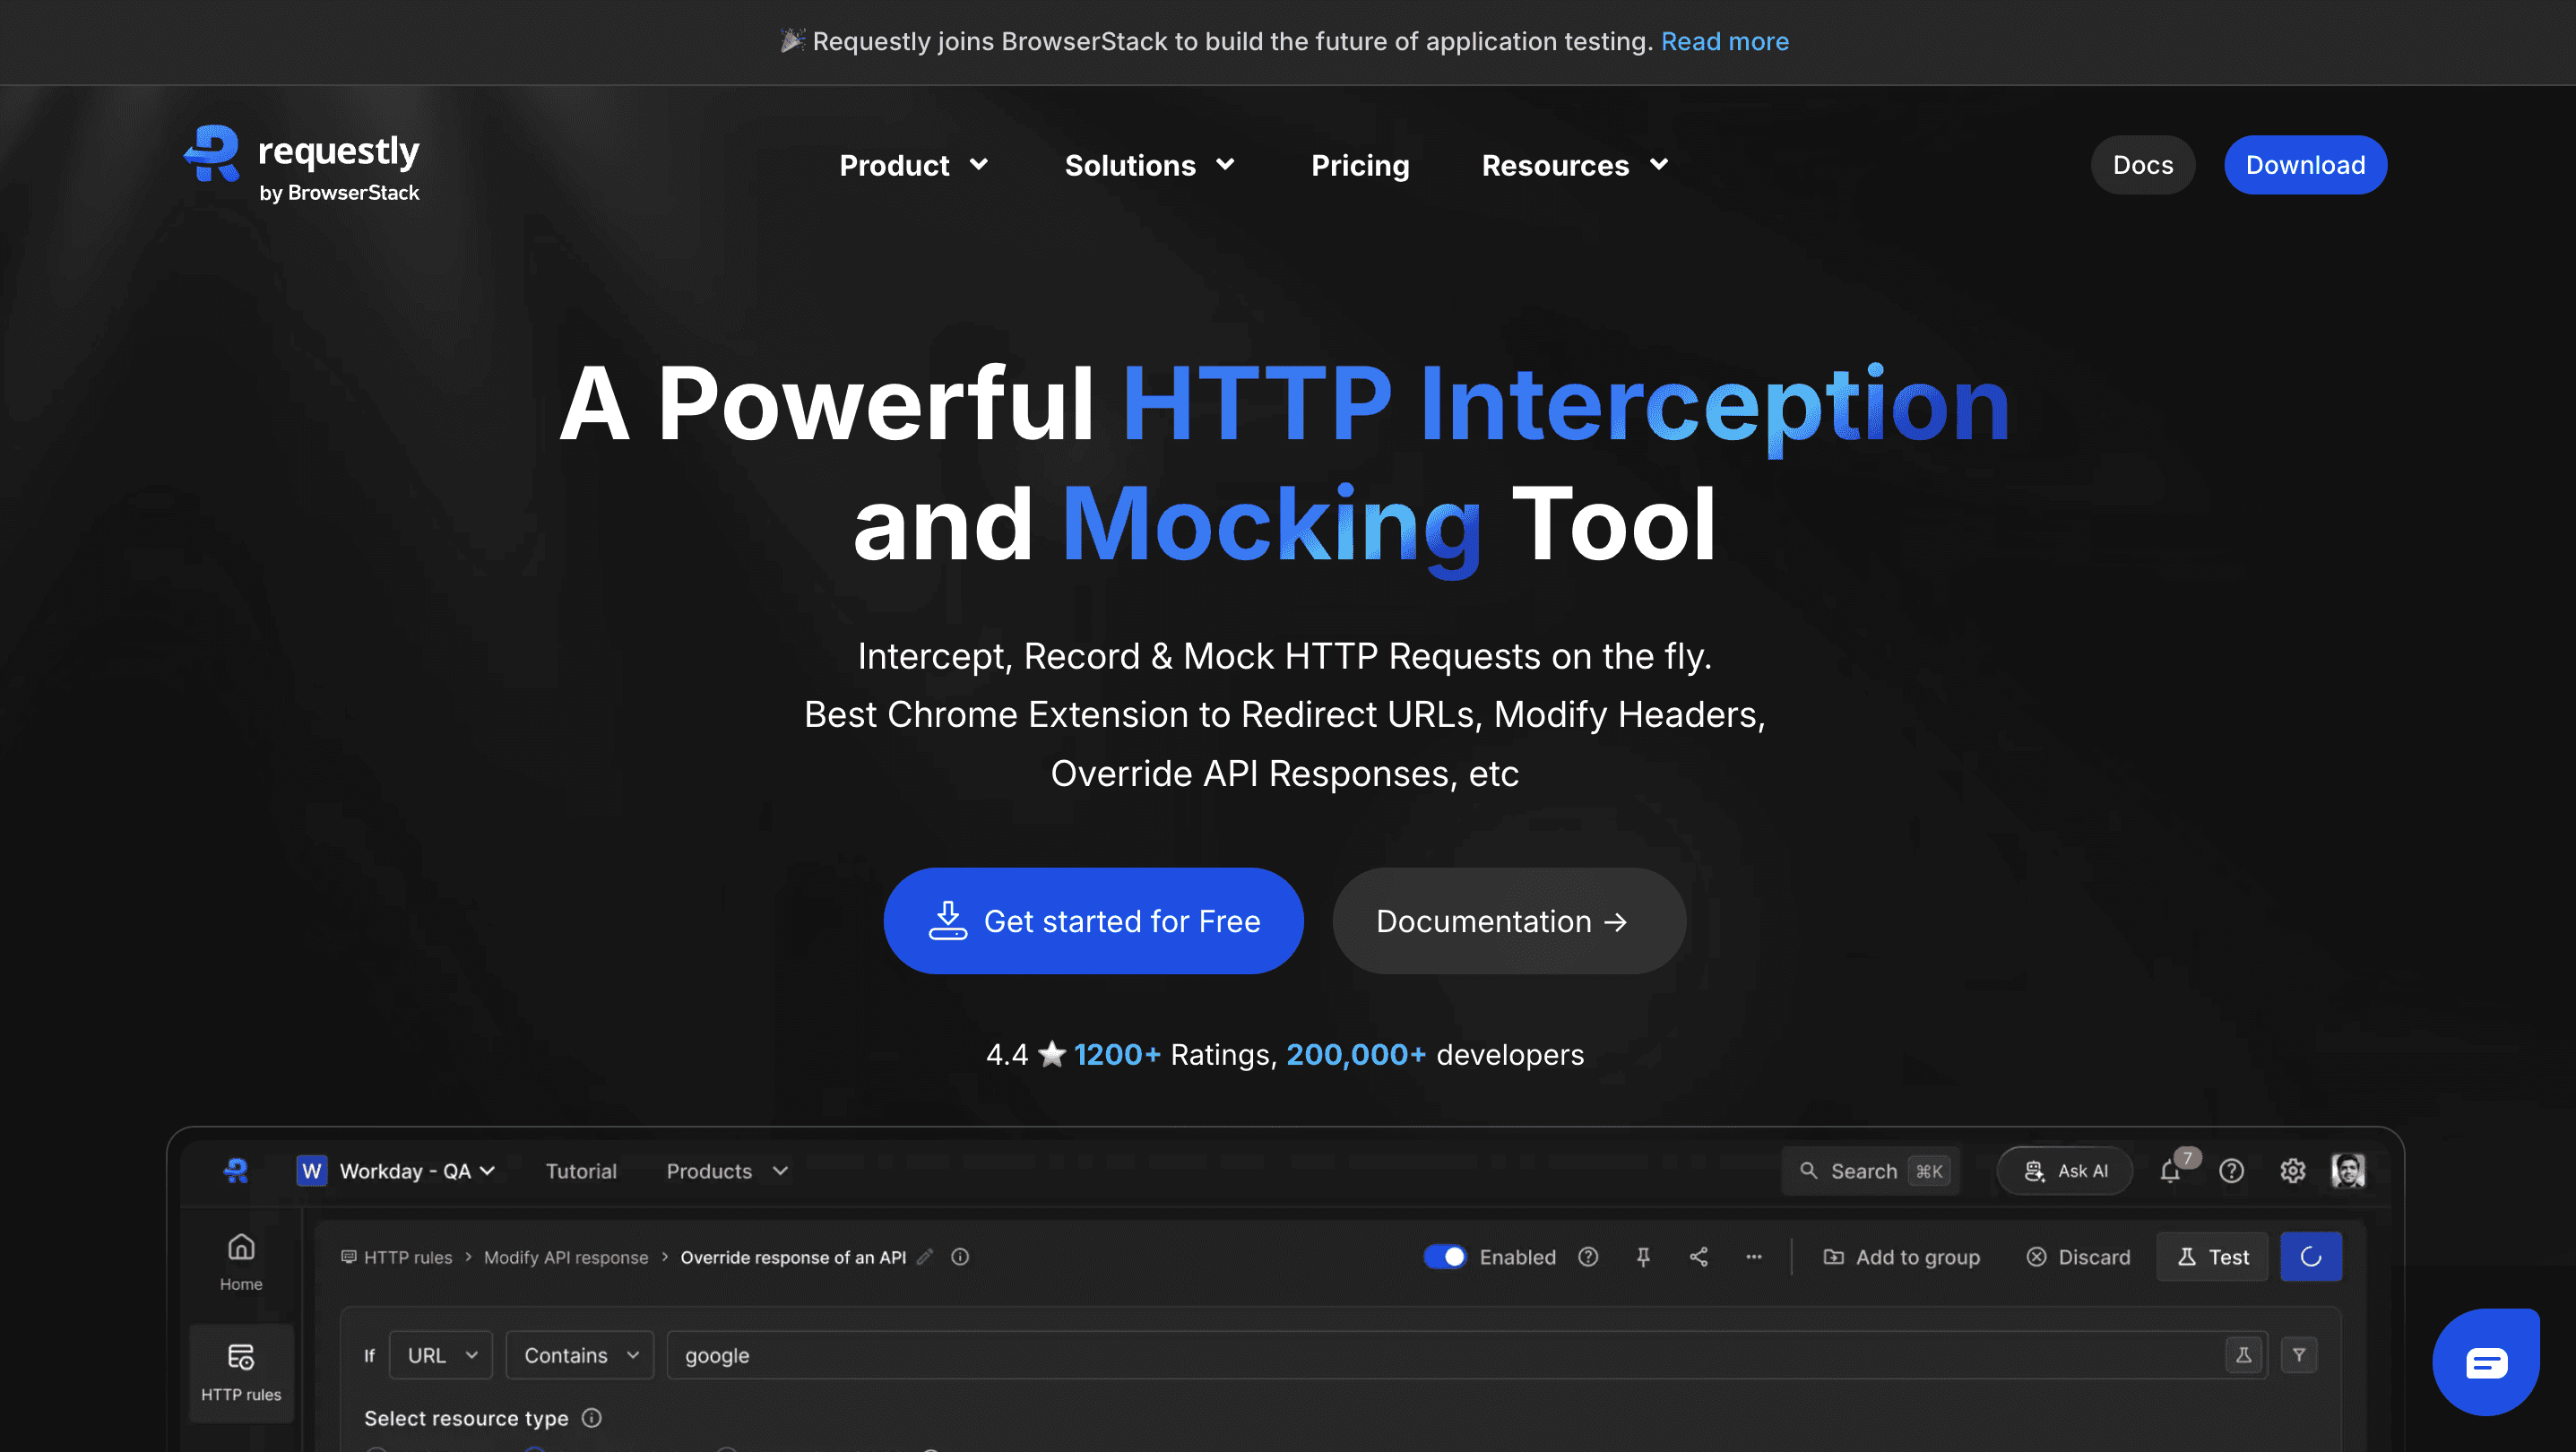Viewport: 2576px width, 1452px height.
Task: Edit the rule name with the pencil icon
Action: (x=925, y=1257)
